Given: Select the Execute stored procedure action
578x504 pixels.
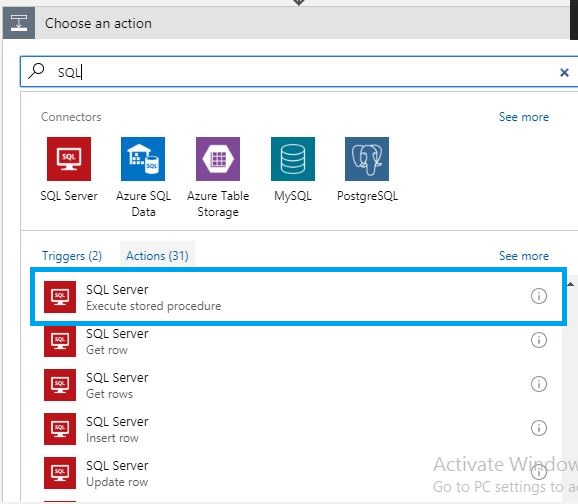Looking at the screenshot, I should tap(298, 297).
